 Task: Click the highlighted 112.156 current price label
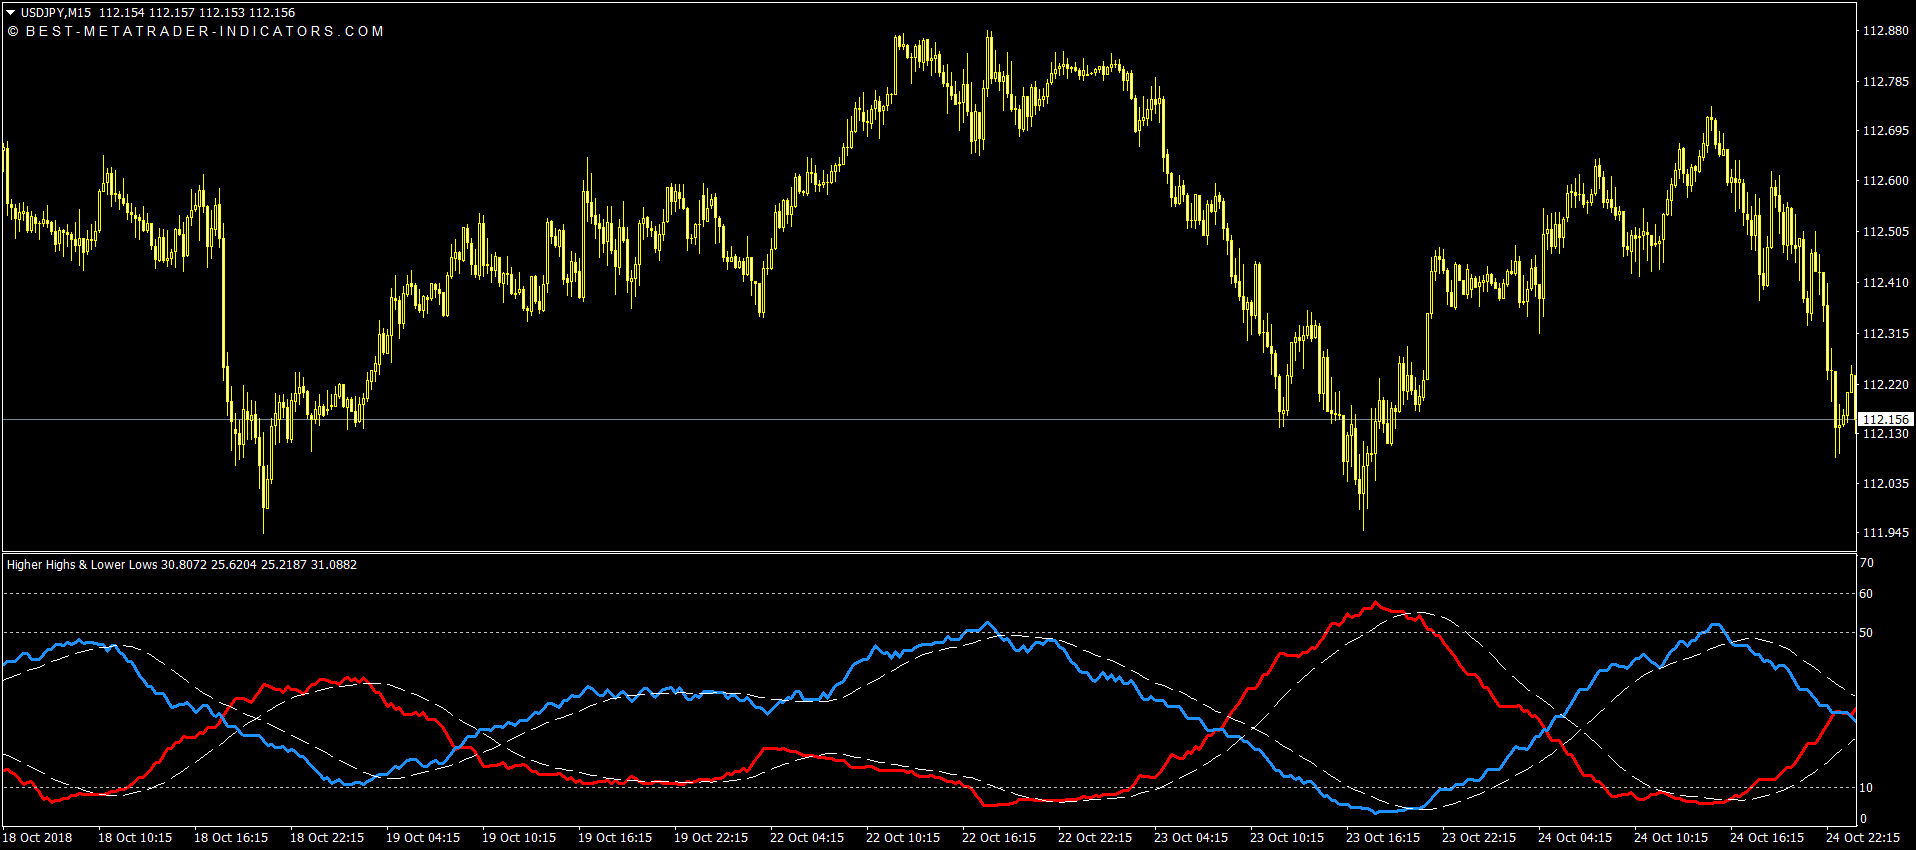tap(1885, 420)
